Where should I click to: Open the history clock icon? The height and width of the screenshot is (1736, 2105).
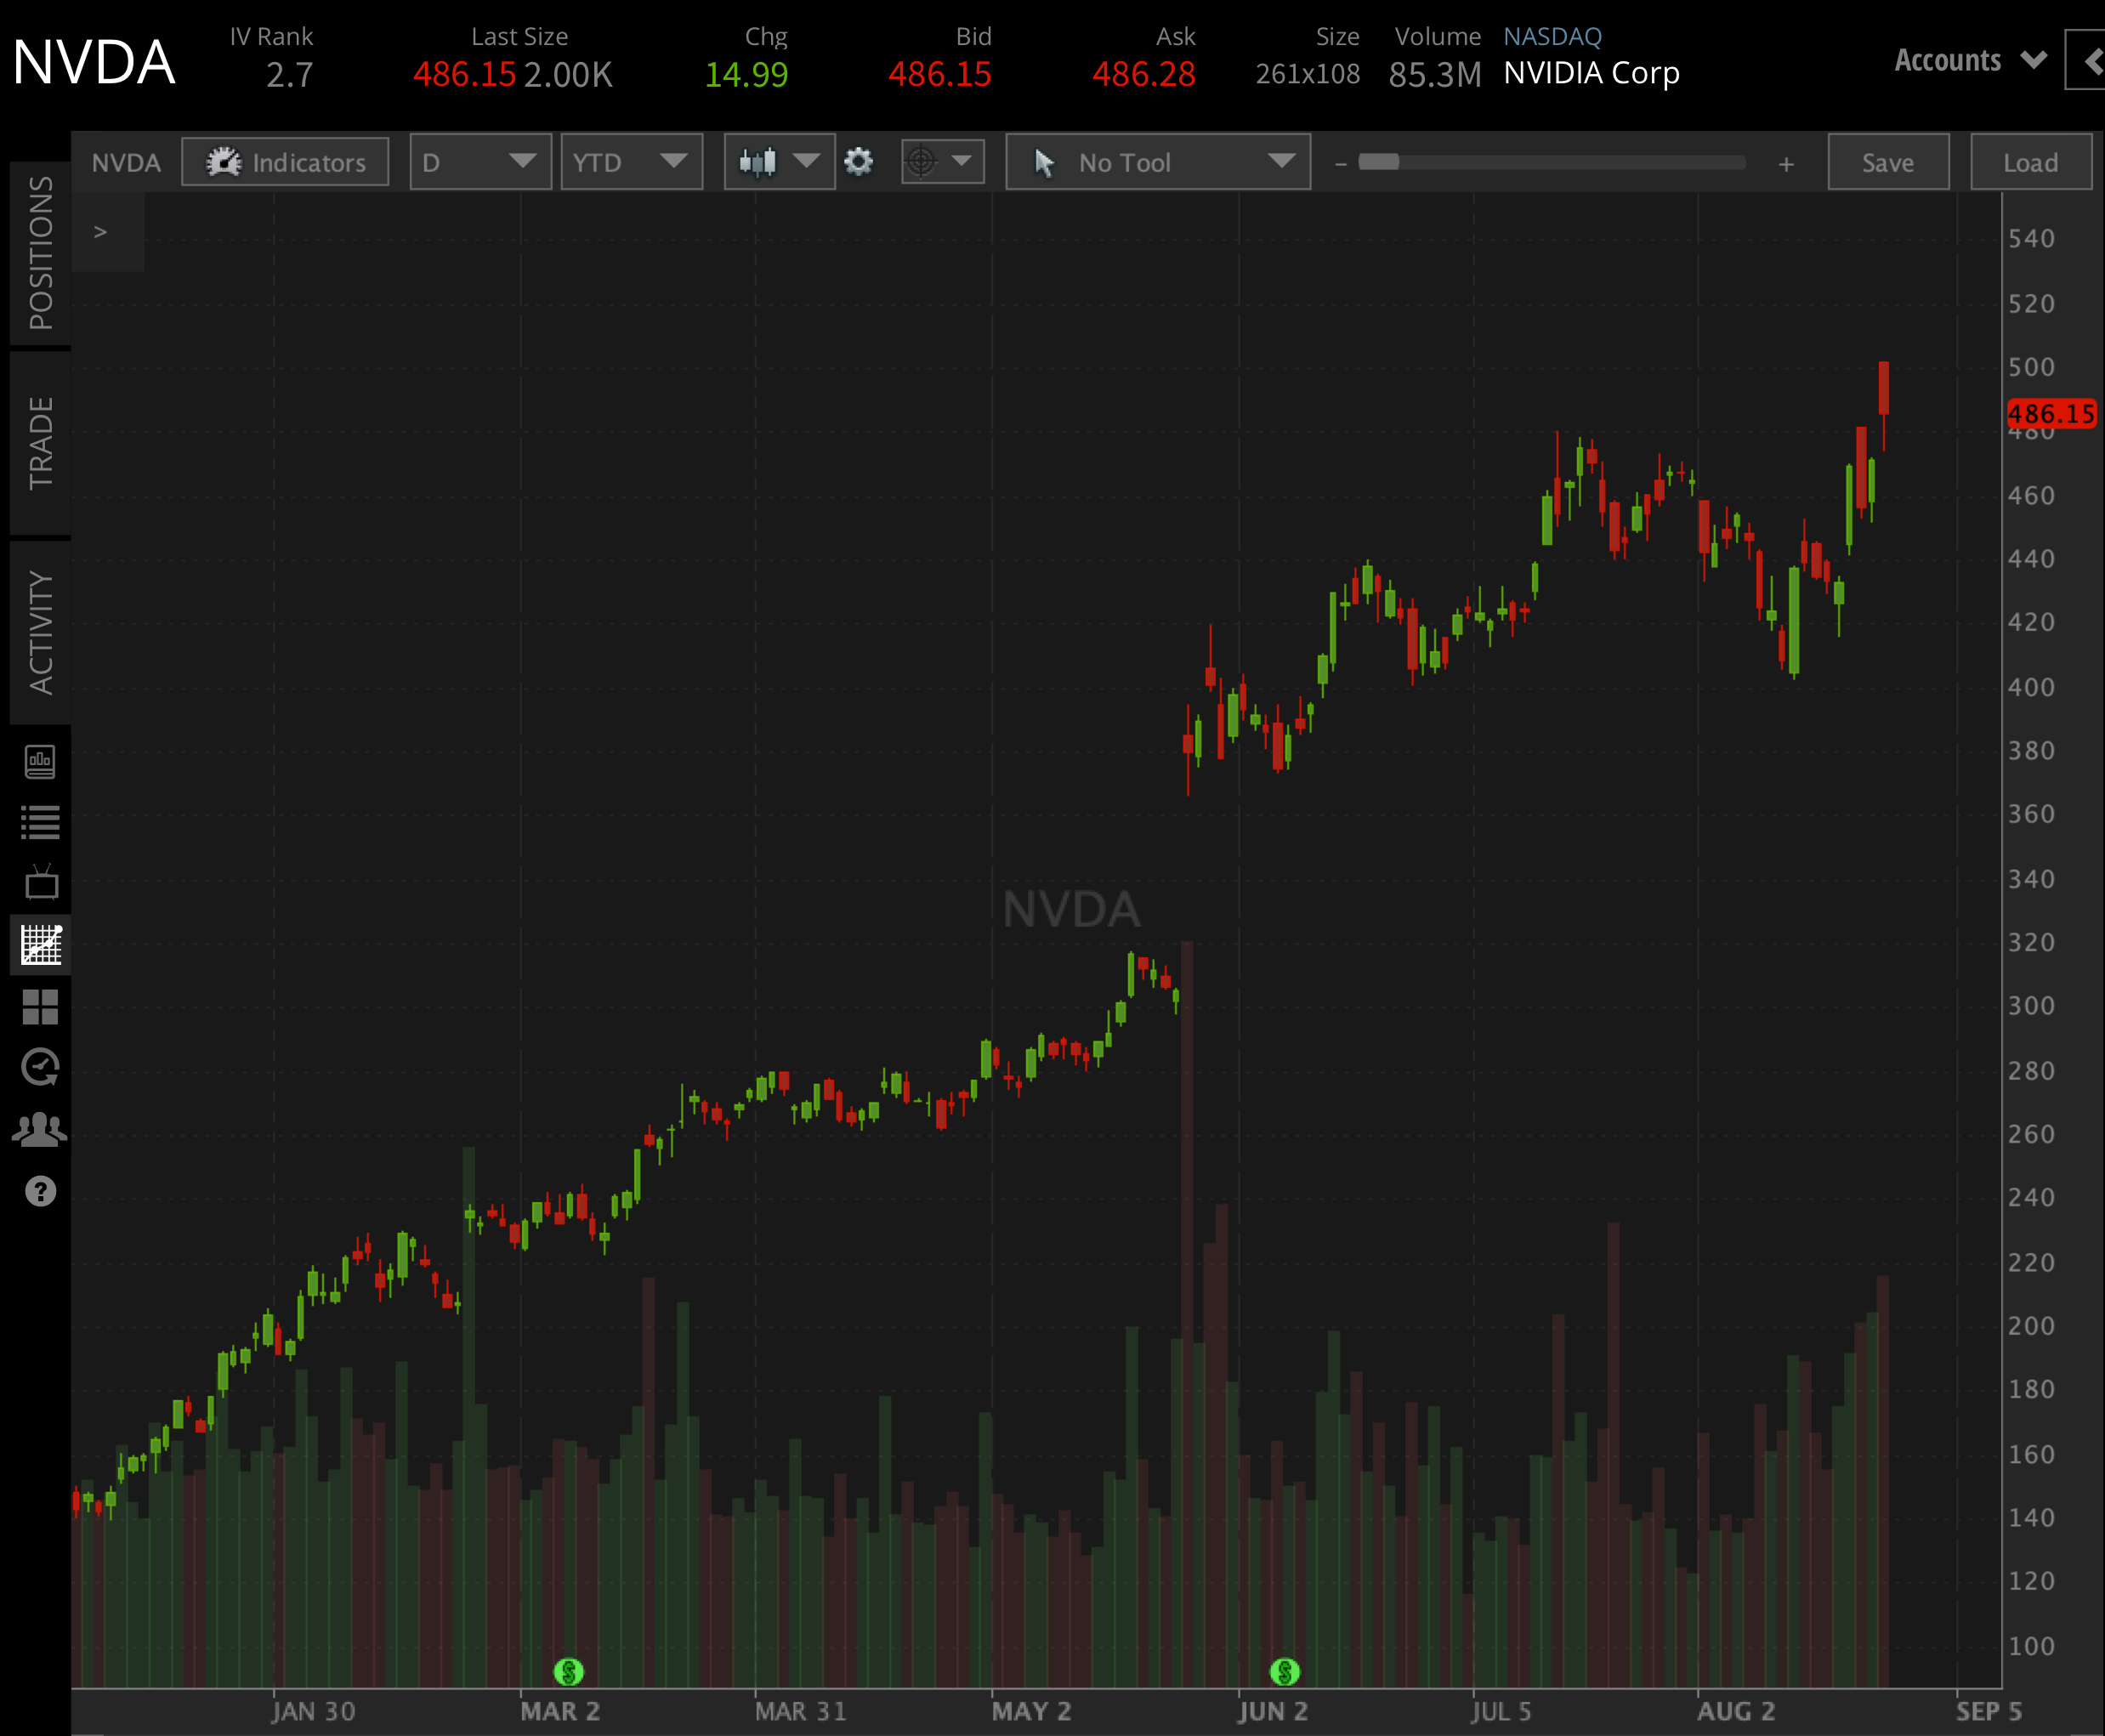(40, 1066)
